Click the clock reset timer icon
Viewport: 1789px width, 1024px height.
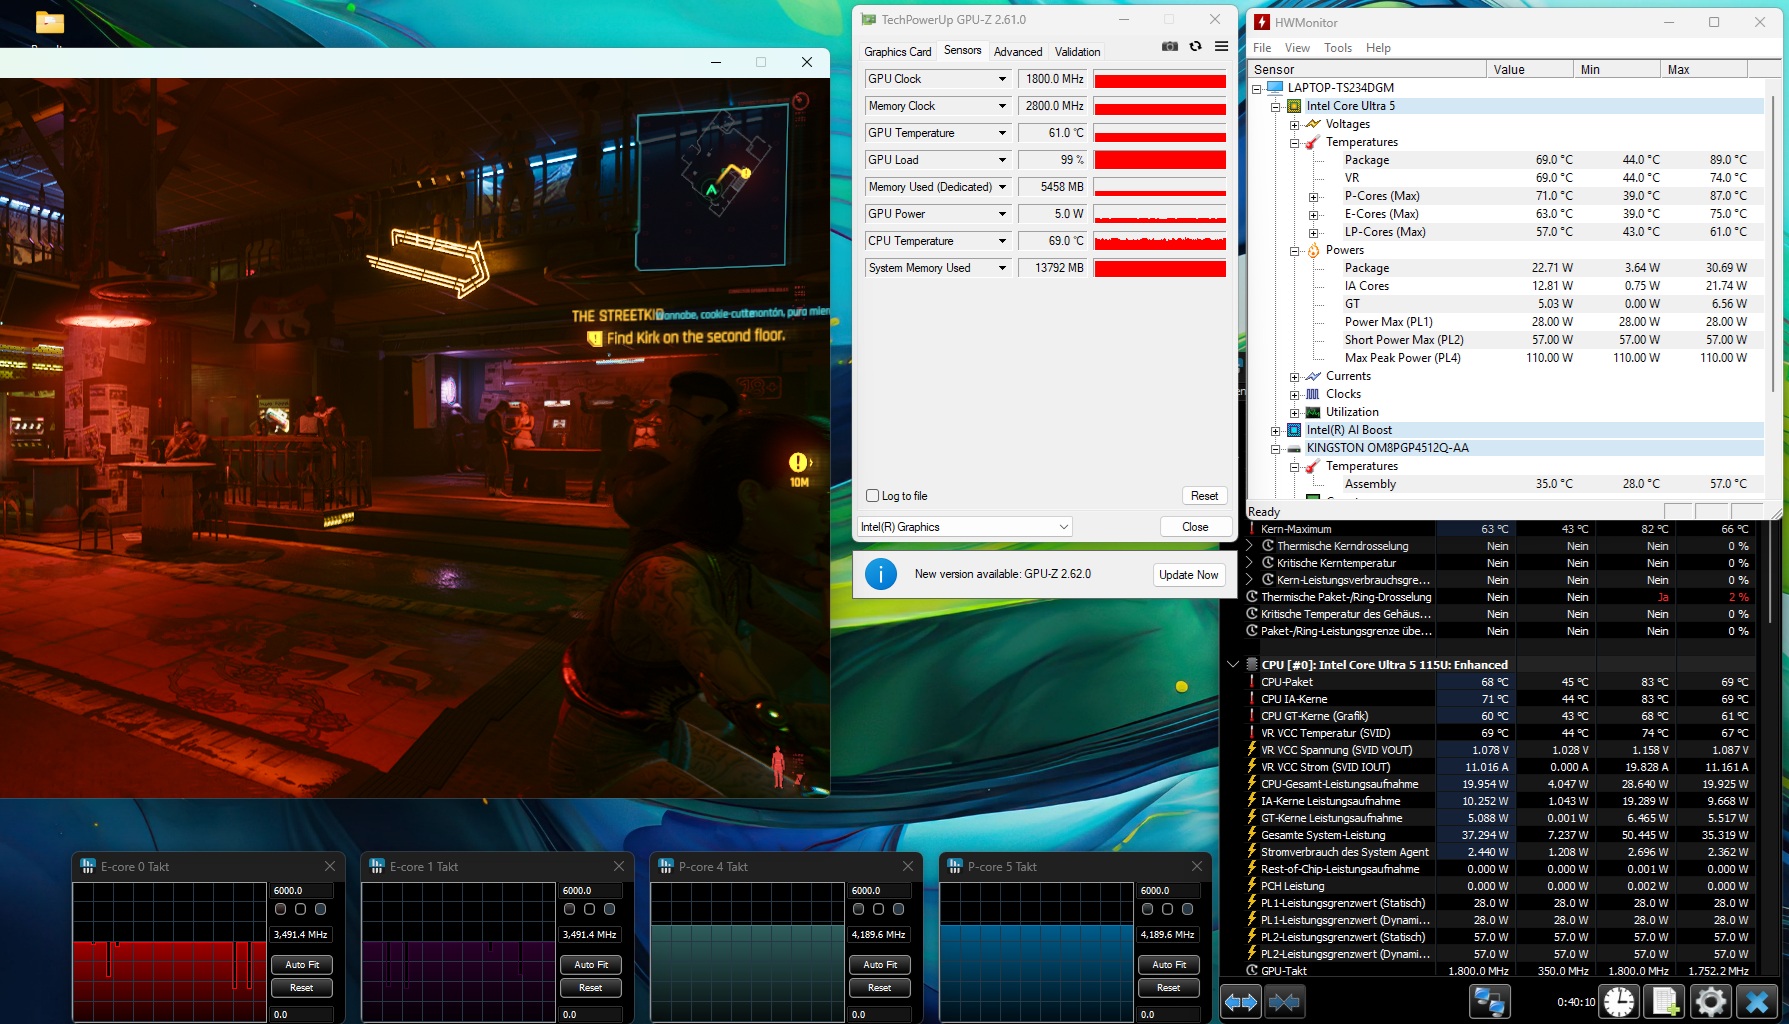click(x=1619, y=1001)
